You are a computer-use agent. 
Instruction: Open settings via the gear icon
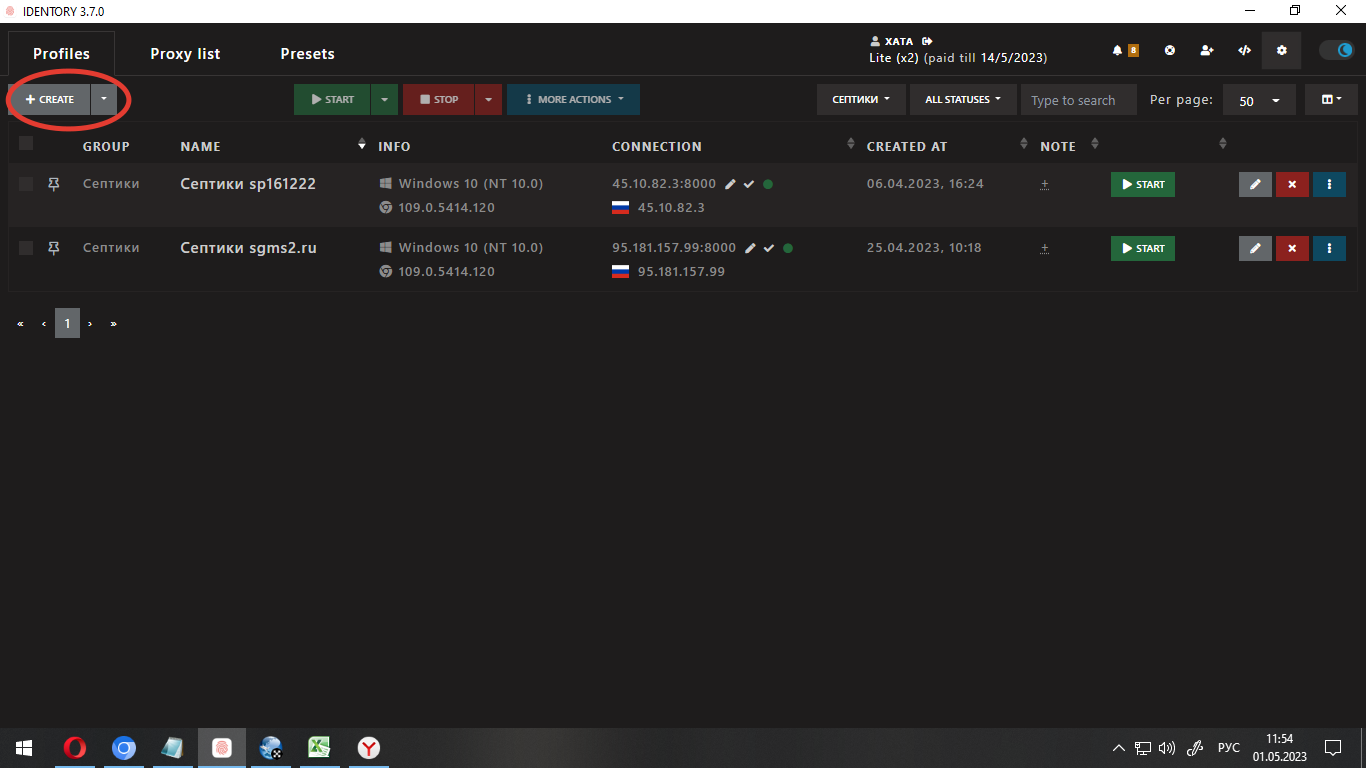(1282, 50)
